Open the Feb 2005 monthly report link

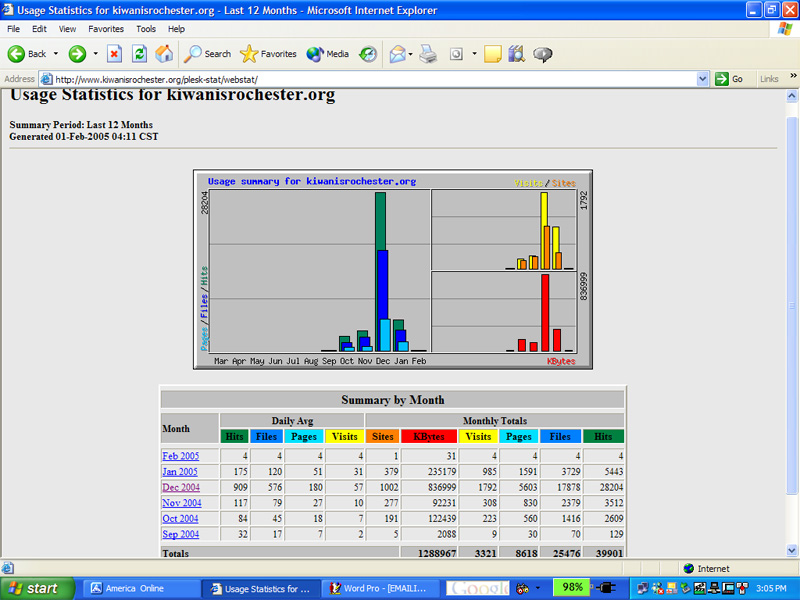(181, 456)
